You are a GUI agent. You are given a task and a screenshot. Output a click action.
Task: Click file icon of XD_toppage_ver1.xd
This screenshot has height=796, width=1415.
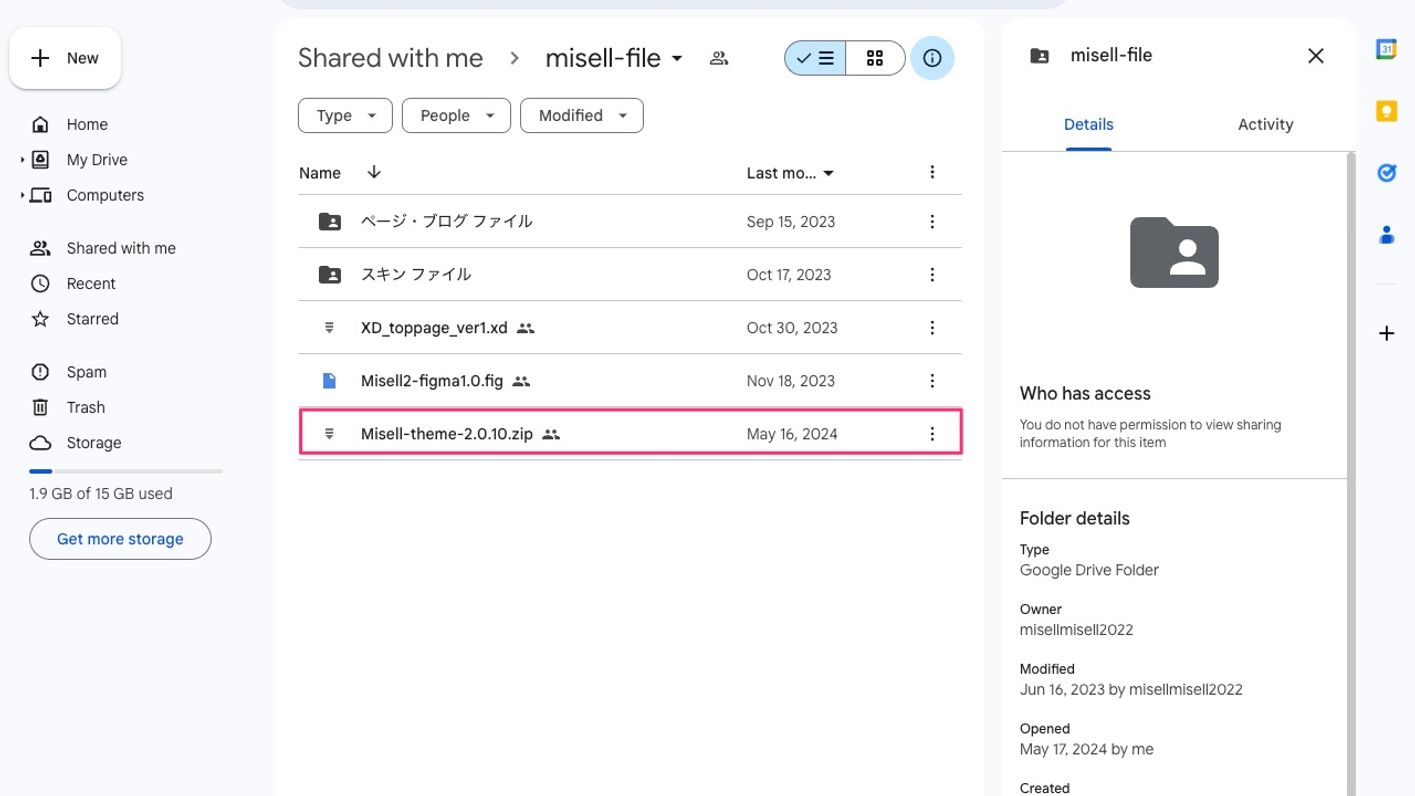coord(329,328)
